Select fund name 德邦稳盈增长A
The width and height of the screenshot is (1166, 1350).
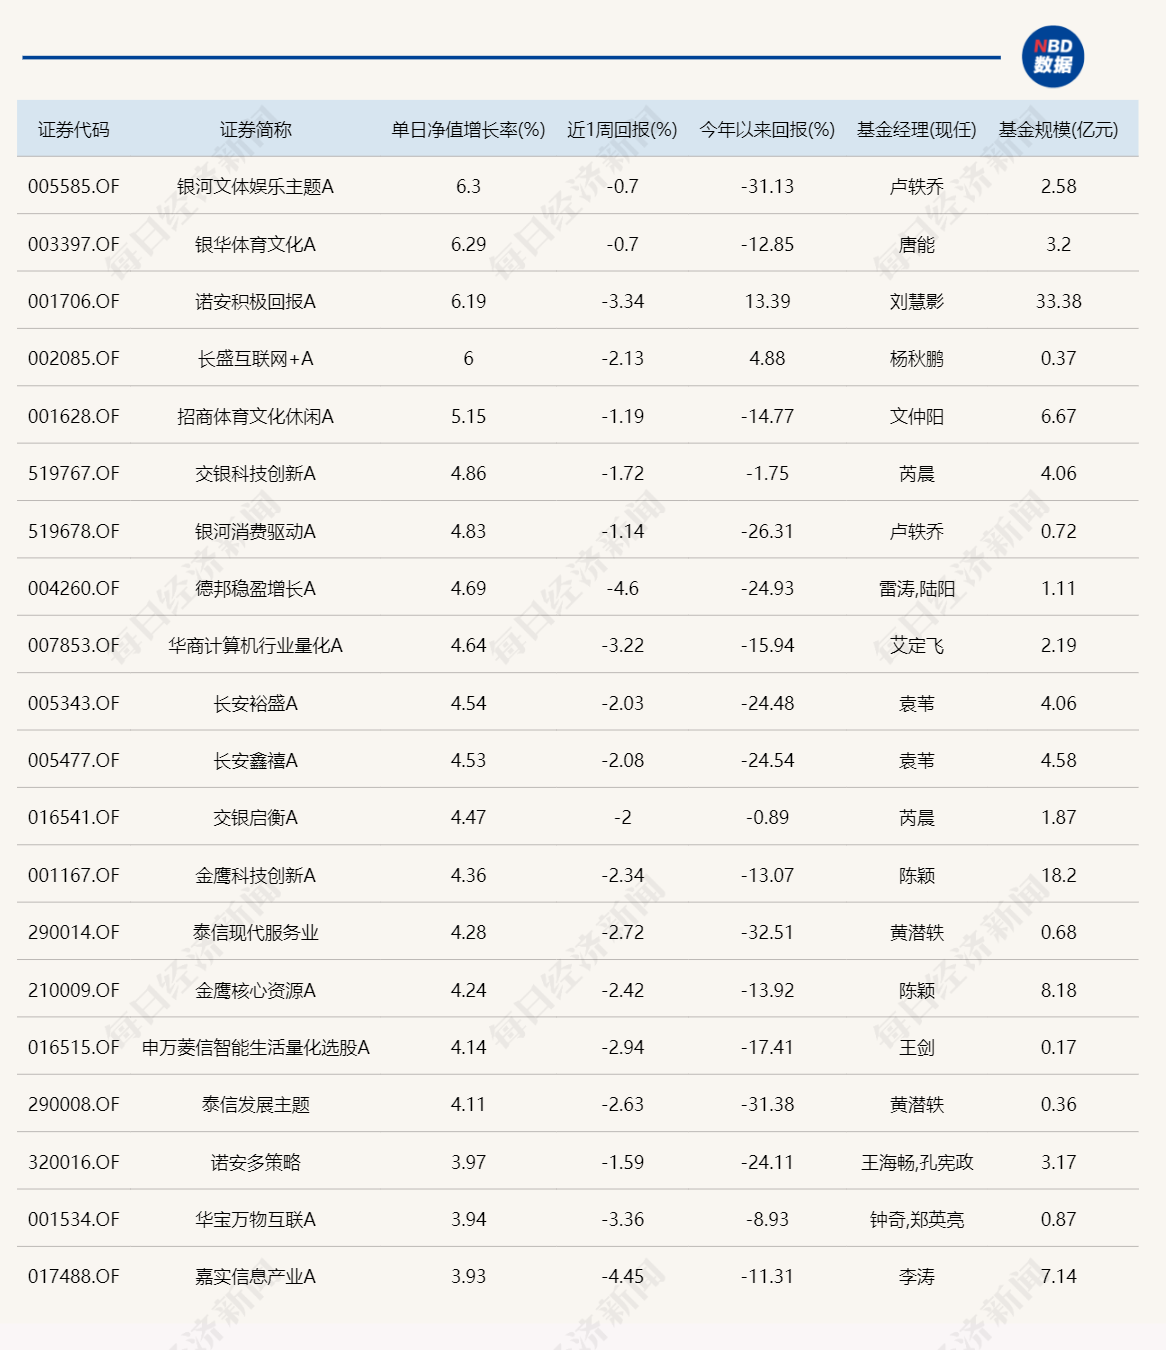pos(256,588)
